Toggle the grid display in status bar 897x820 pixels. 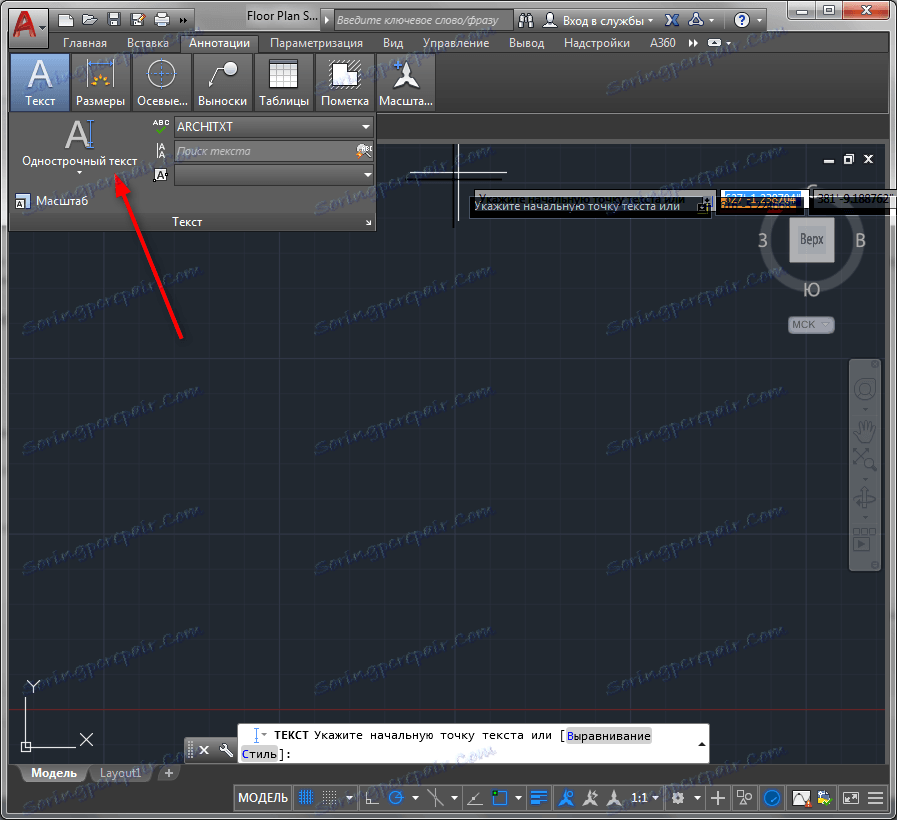click(x=307, y=797)
